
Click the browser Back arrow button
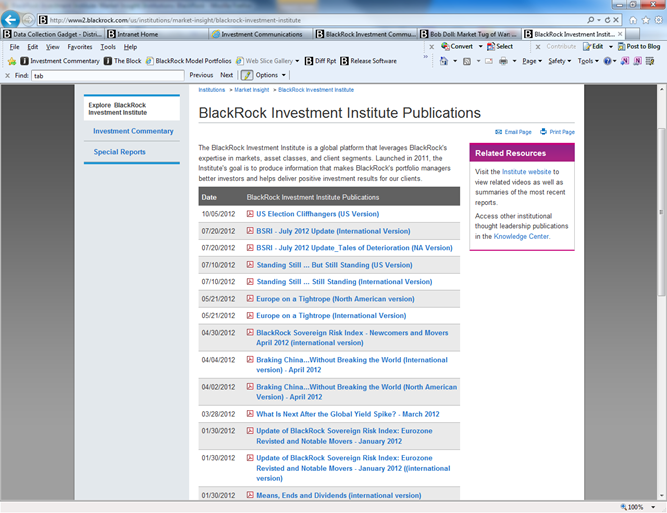coord(10,19)
